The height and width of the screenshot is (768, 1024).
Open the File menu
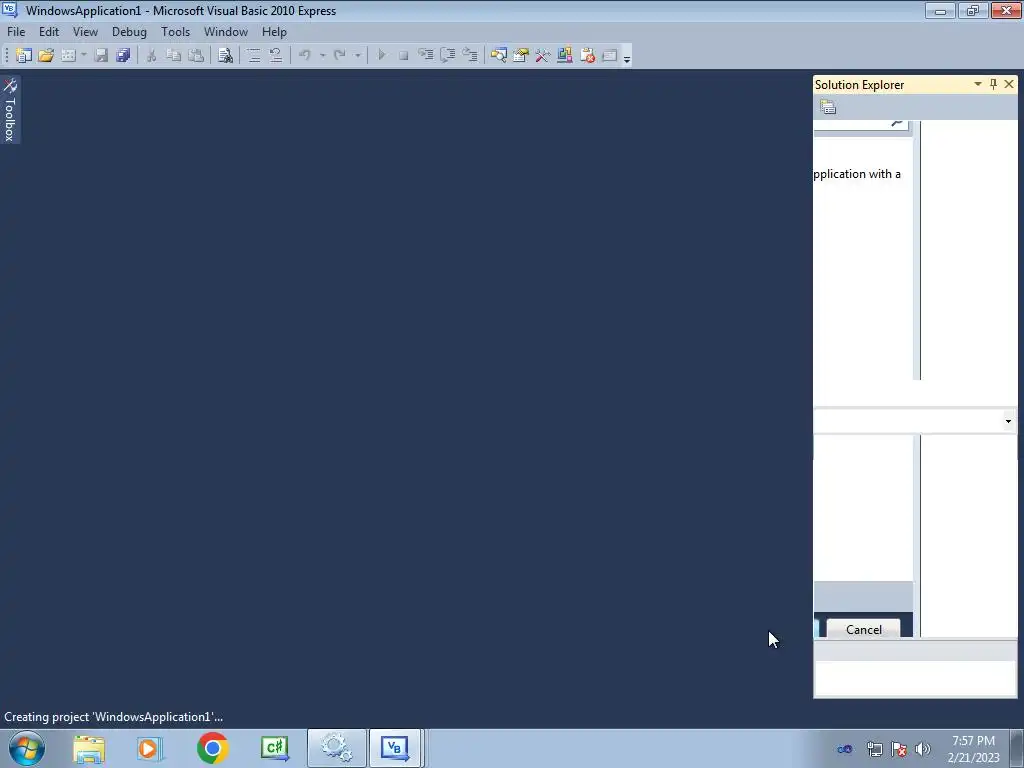[x=16, y=31]
